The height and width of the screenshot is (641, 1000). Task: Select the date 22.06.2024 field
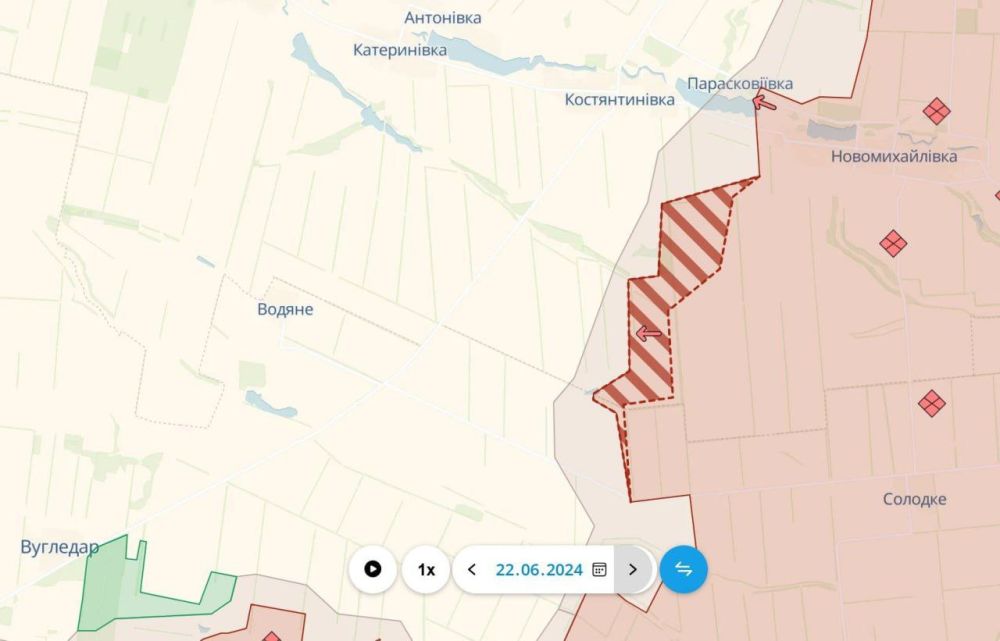[x=539, y=570]
